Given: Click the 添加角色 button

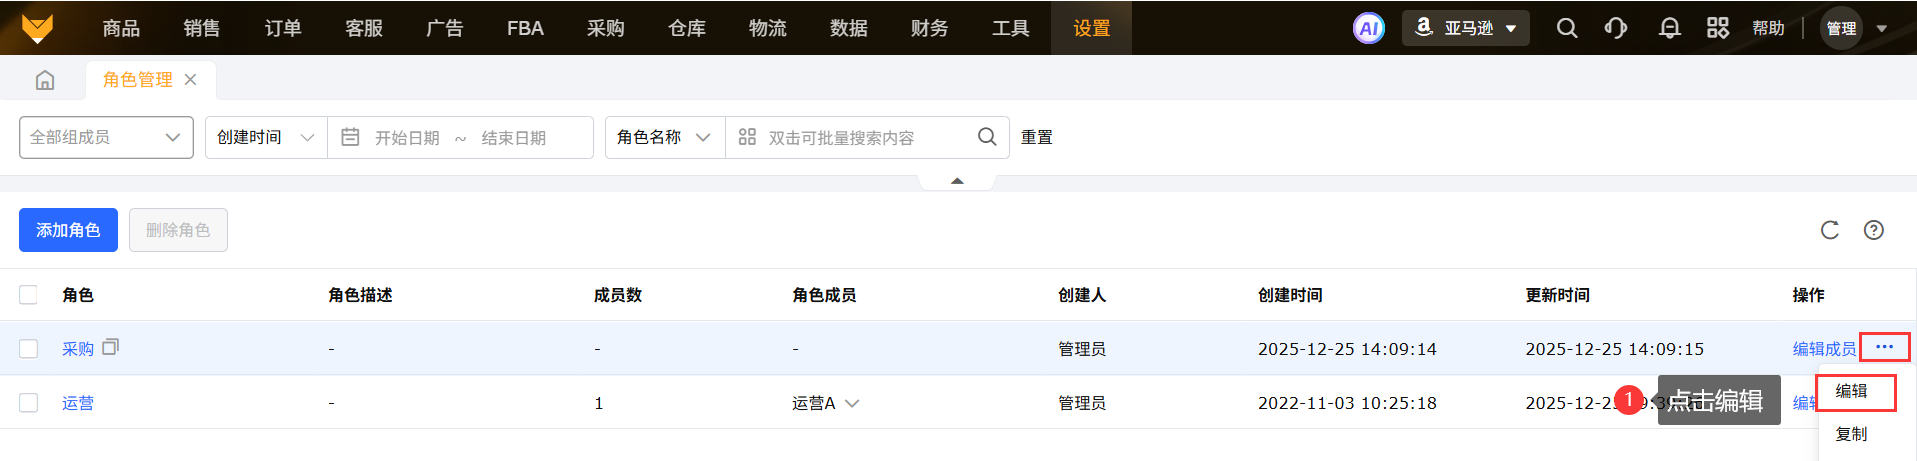Looking at the screenshot, I should (x=68, y=230).
